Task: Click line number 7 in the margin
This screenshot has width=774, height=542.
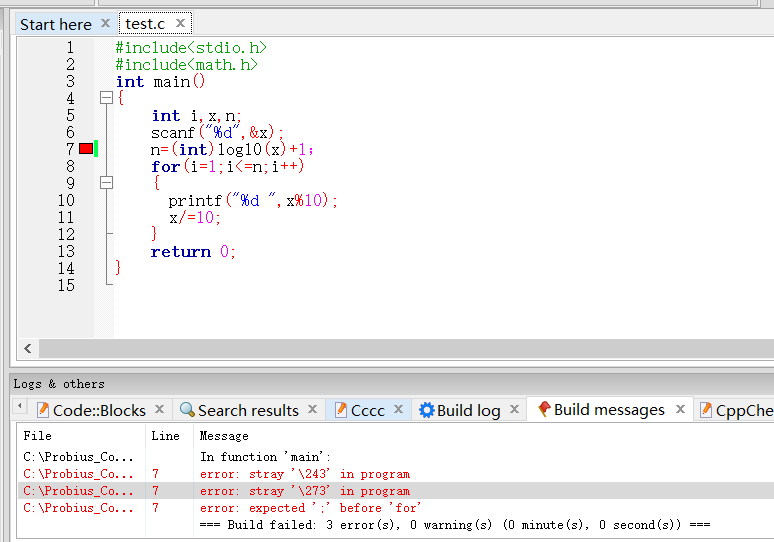Action: (70, 149)
